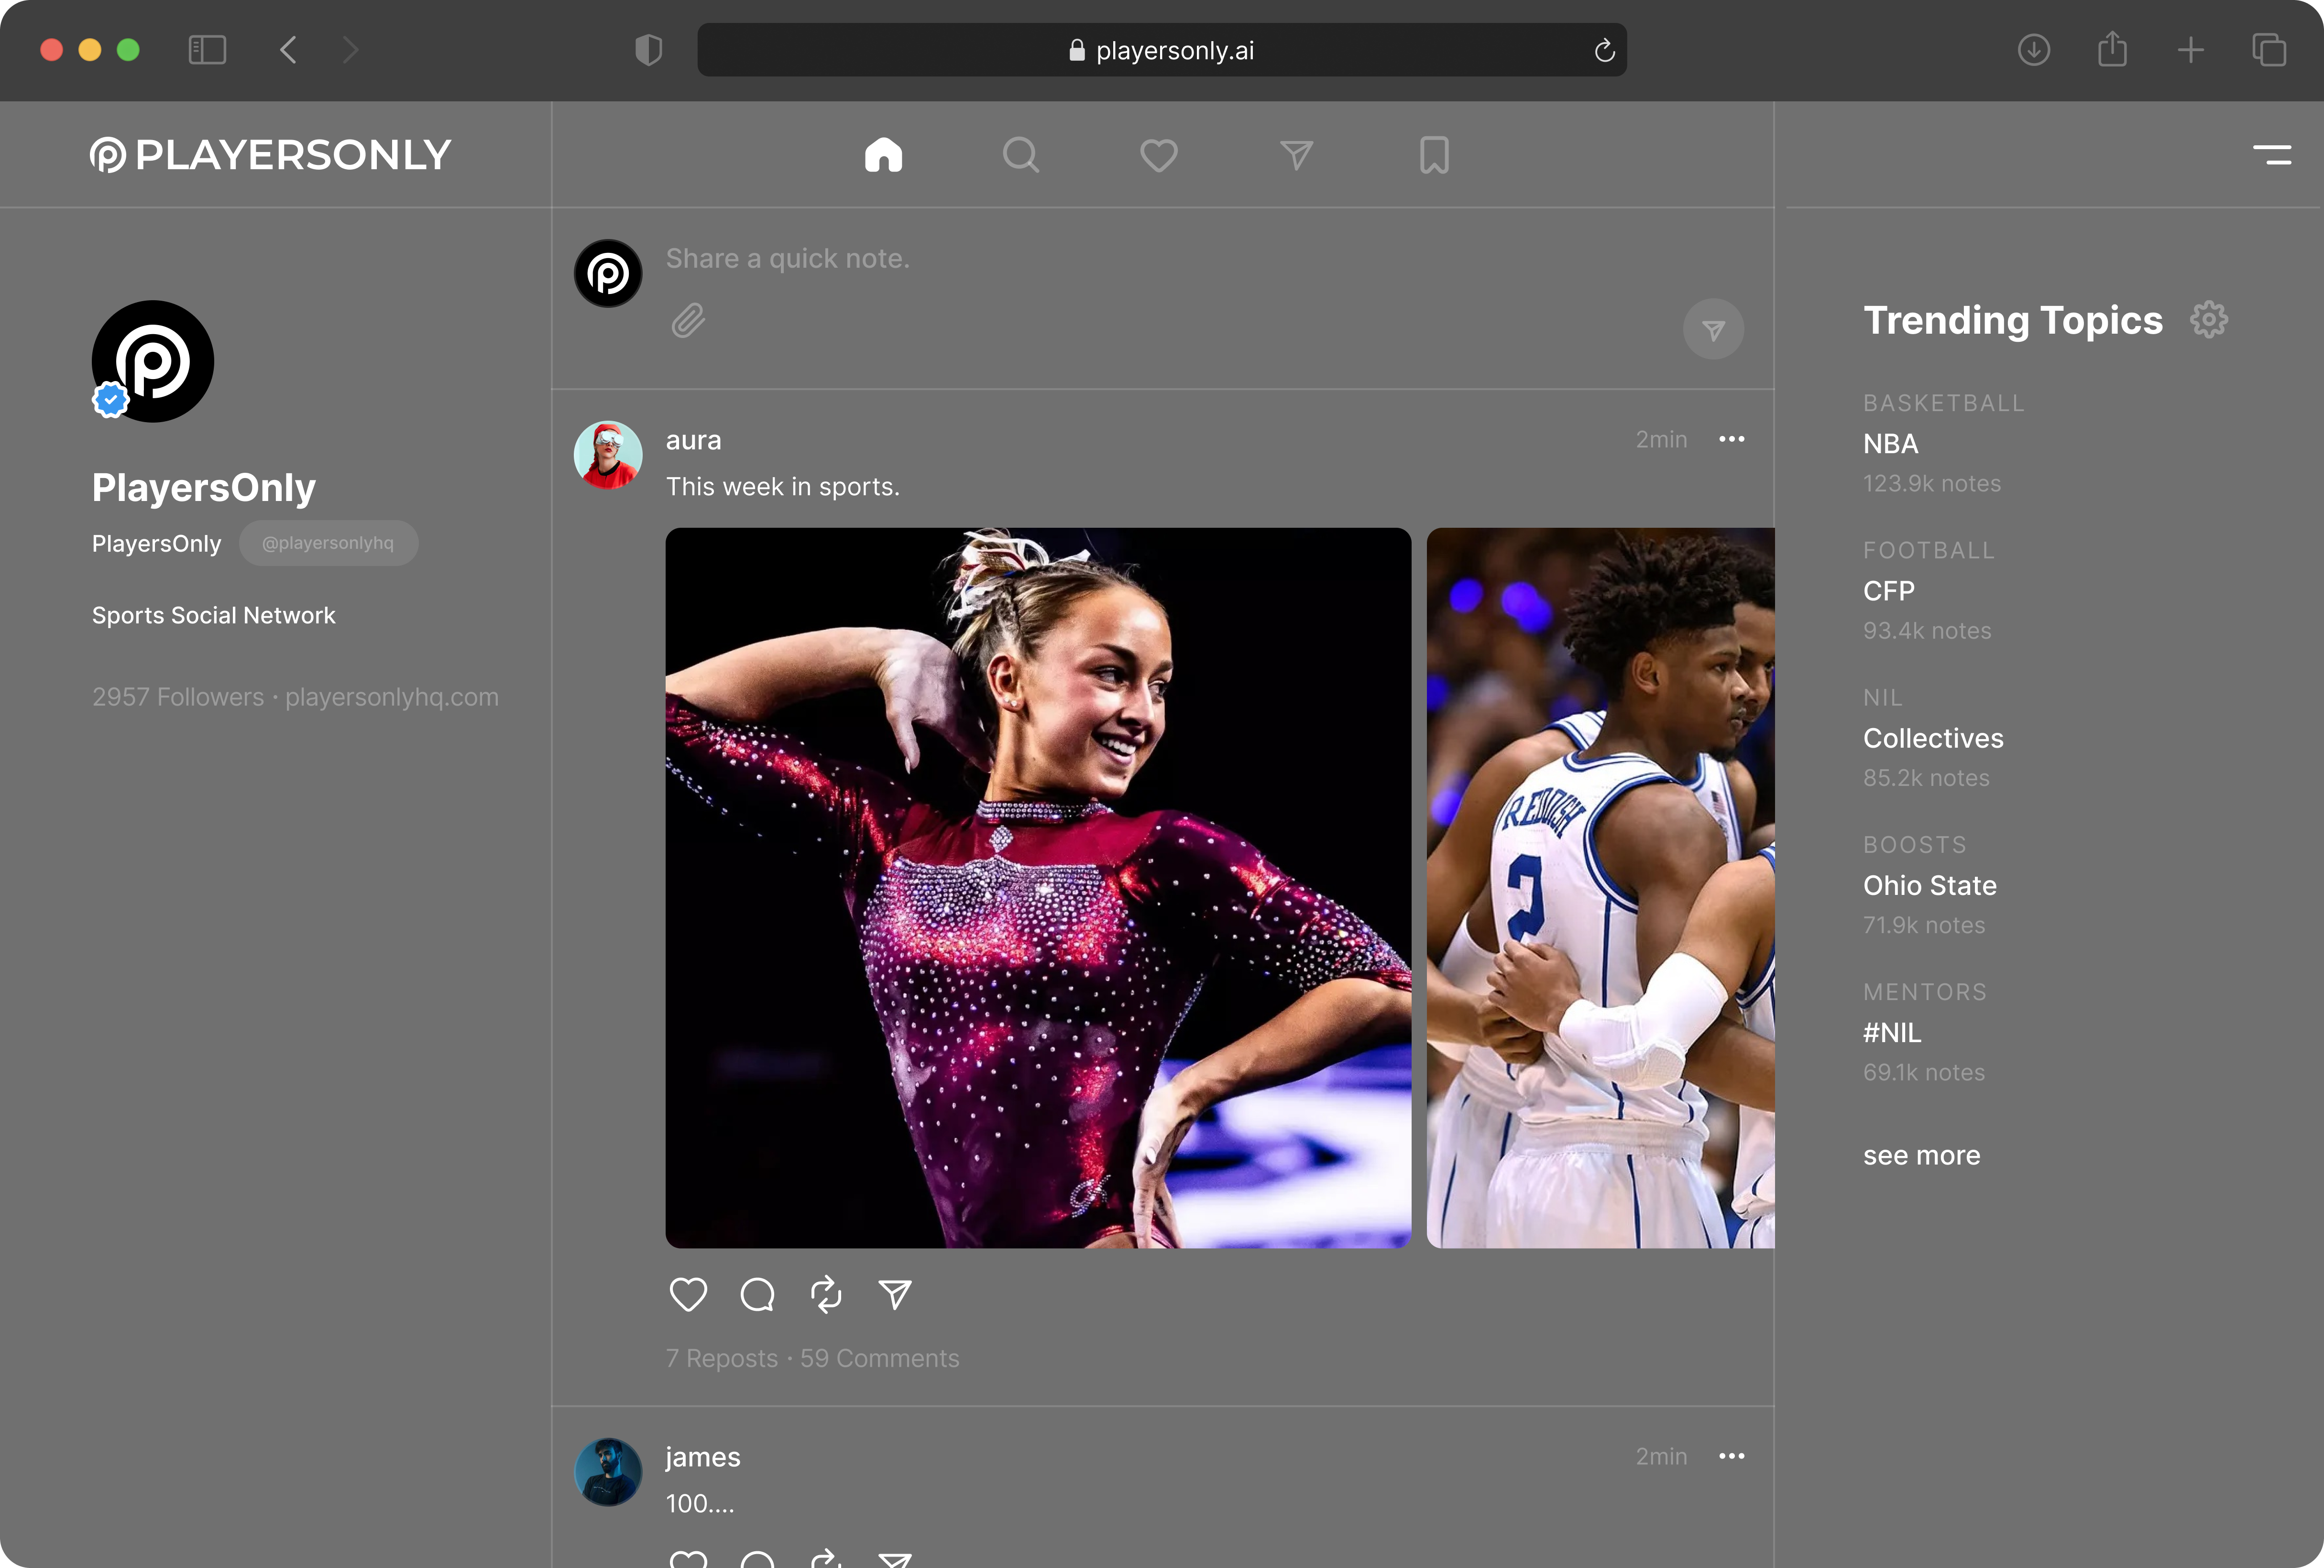This screenshot has width=2324, height=1568.
Task: Click '2957 Followers · playersonlyhq.com' text
Action: coord(295,697)
